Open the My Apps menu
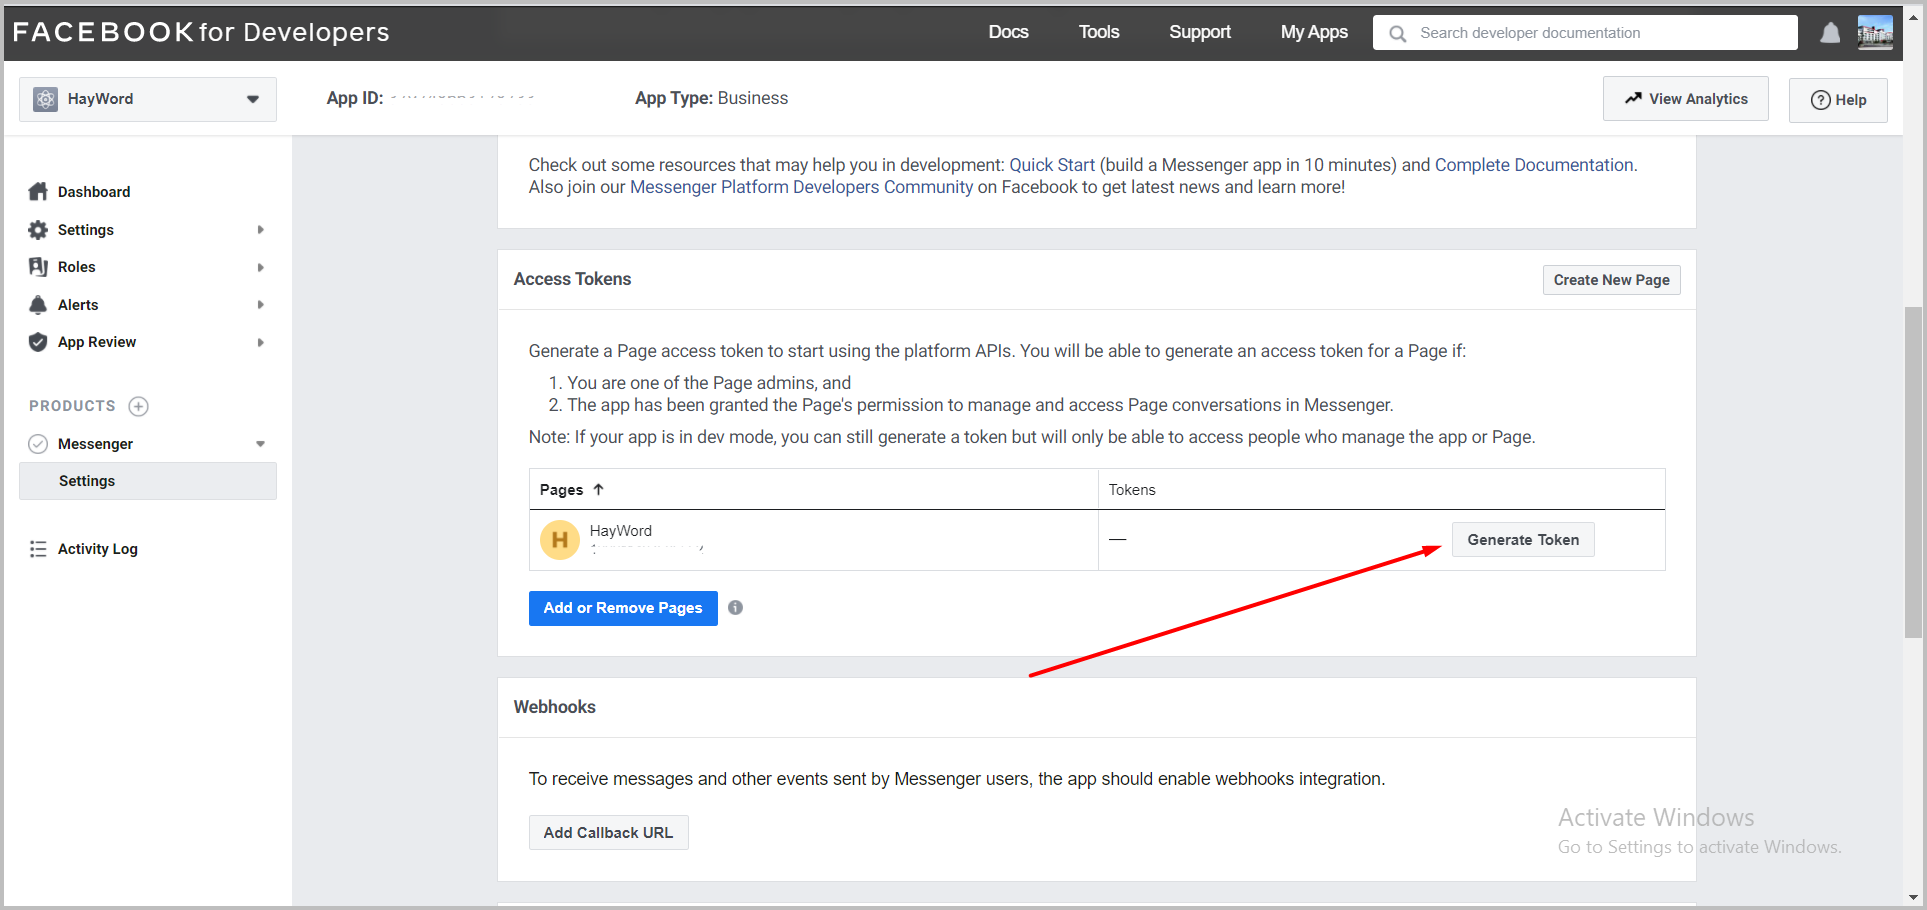Image resolution: width=1927 pixels, height=910 pixels. 1314,32
